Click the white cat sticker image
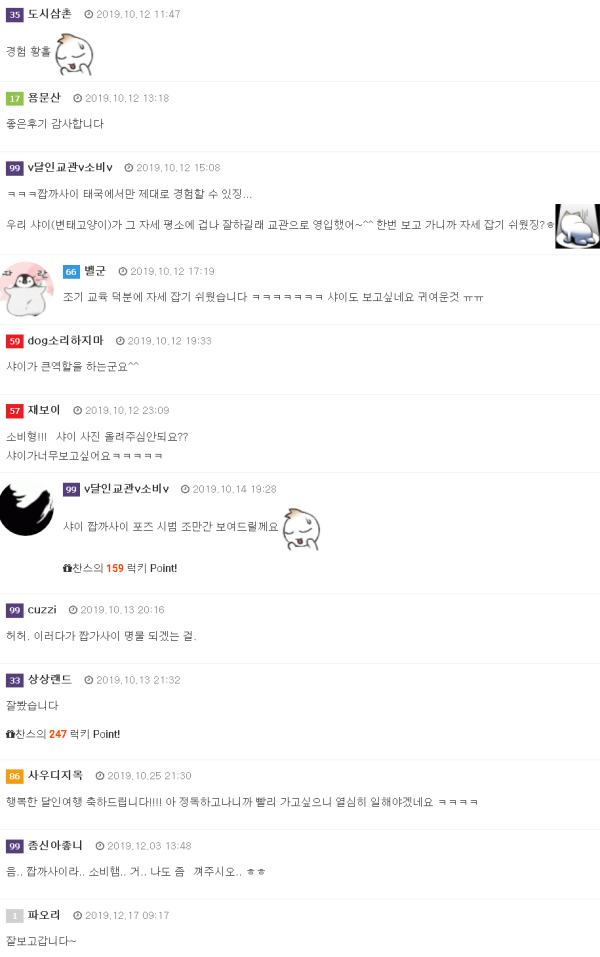This screenshot has height=957, width=600. coord(577,226)
